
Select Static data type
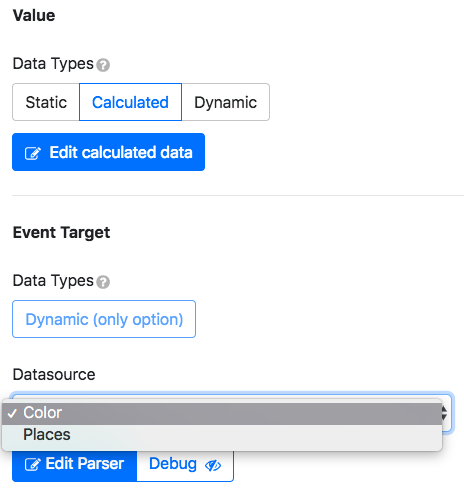pos(46,102)
